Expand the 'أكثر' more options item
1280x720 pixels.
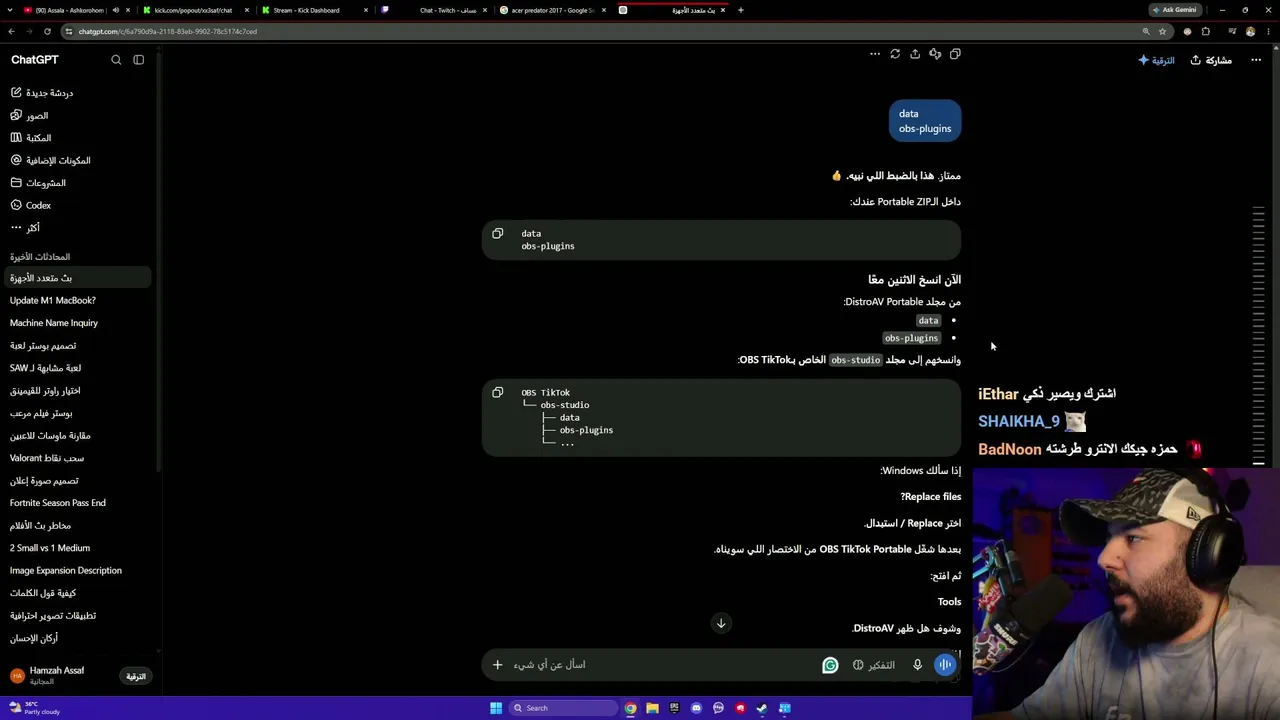(x=78, y=228)
